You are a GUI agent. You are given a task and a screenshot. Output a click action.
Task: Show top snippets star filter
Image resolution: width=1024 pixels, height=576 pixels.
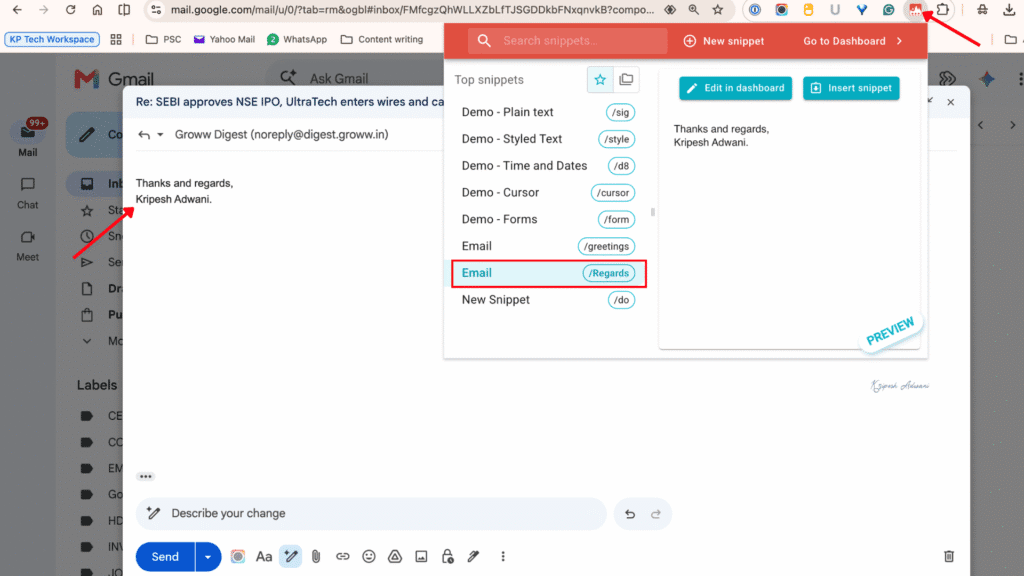tap(600, 80)
